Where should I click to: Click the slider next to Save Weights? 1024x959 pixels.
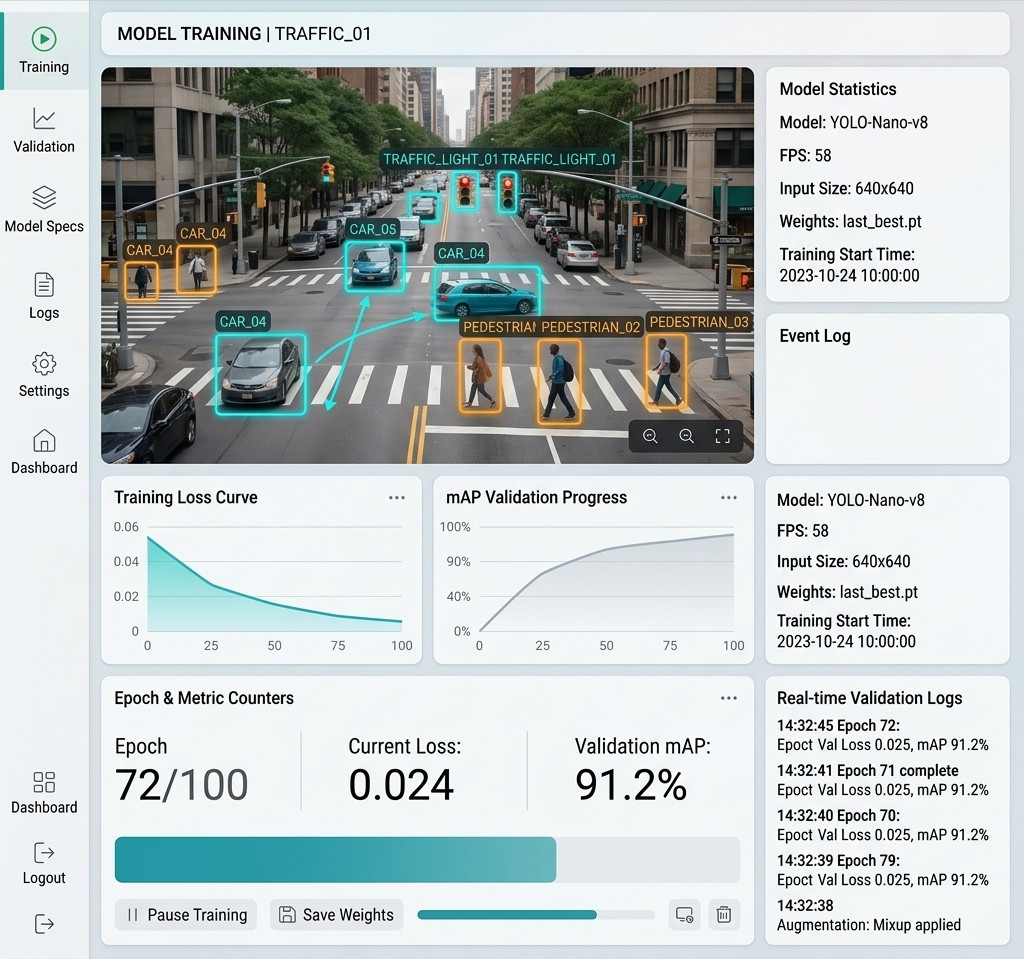coord(536,915)
